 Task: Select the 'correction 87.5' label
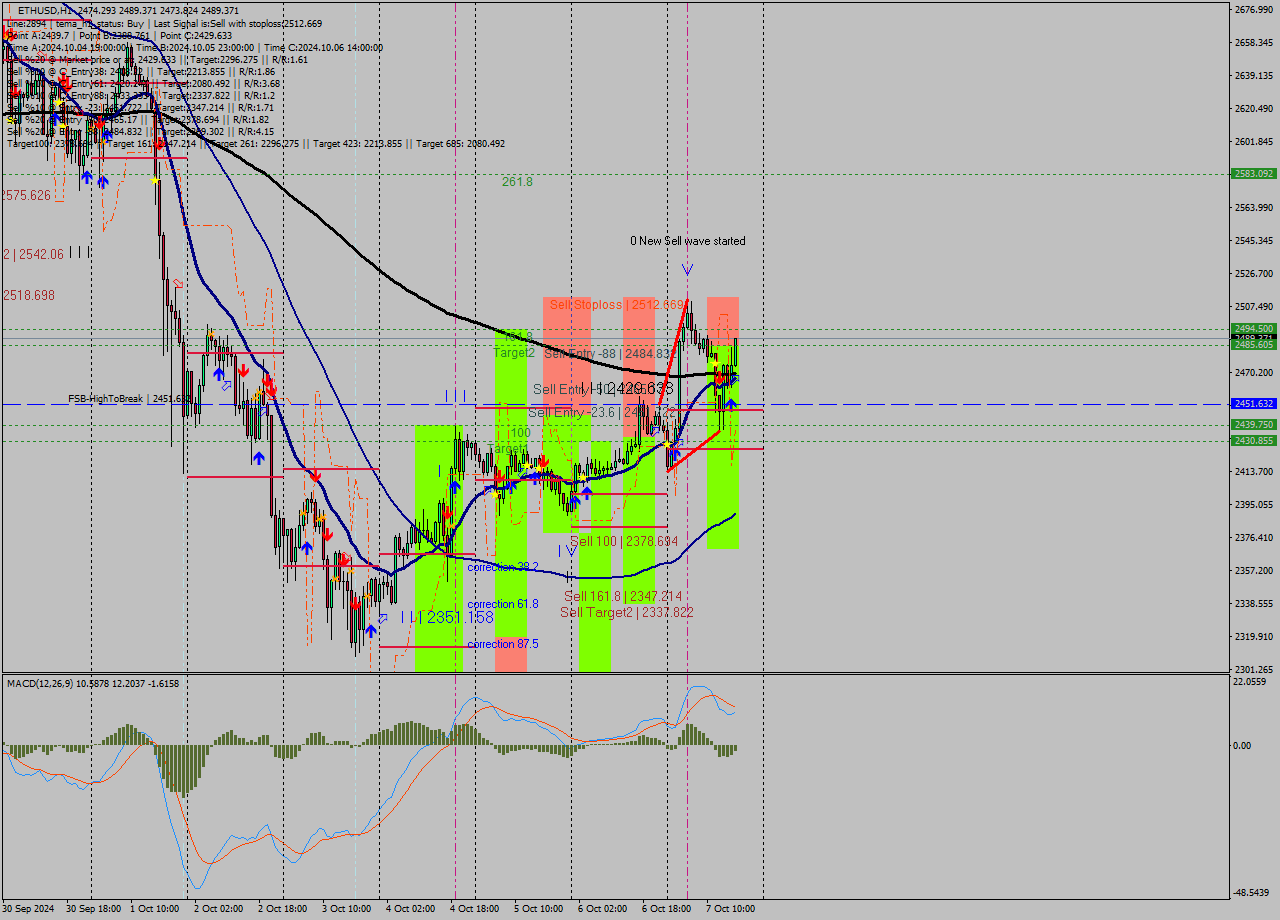pyautogui.click(x=503, y=644)
